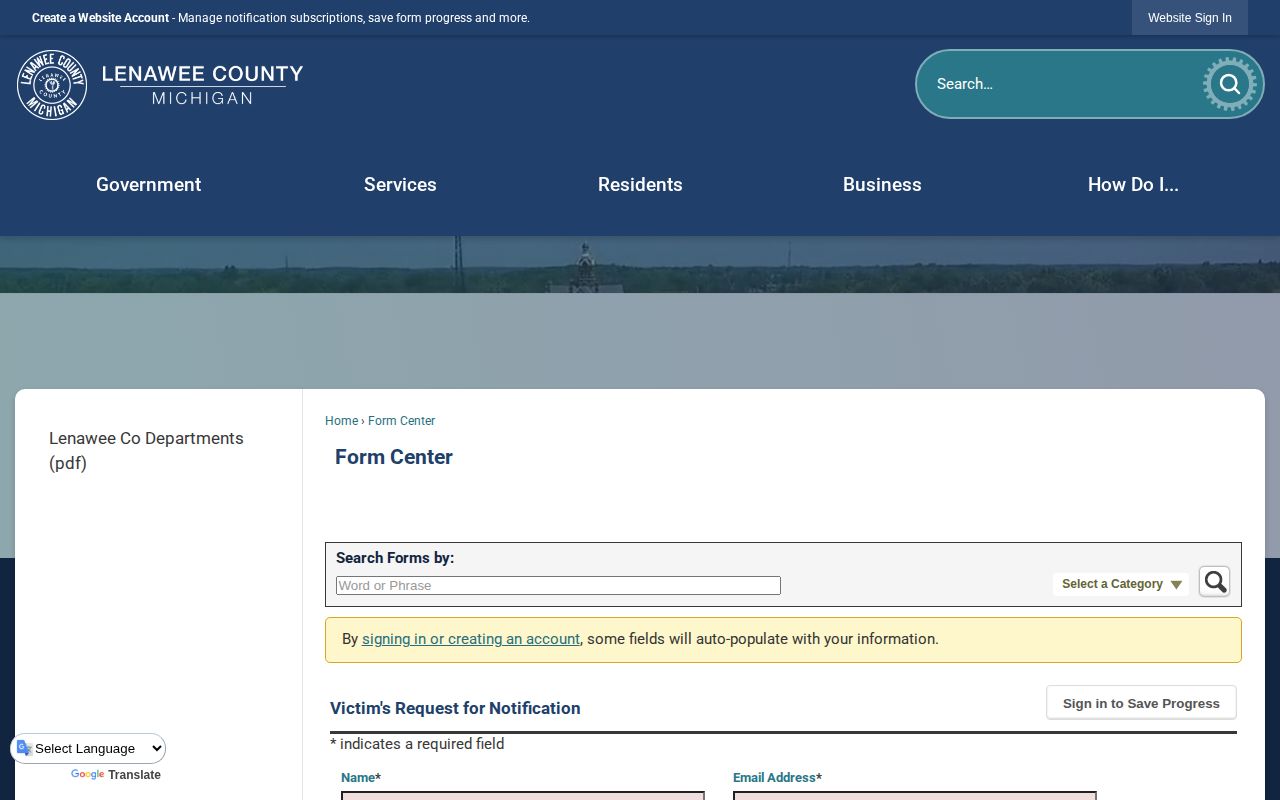The width and height of the screenshot is (1280, 800).
Task: Click Create a Website Account link
Action: (100, 18)
